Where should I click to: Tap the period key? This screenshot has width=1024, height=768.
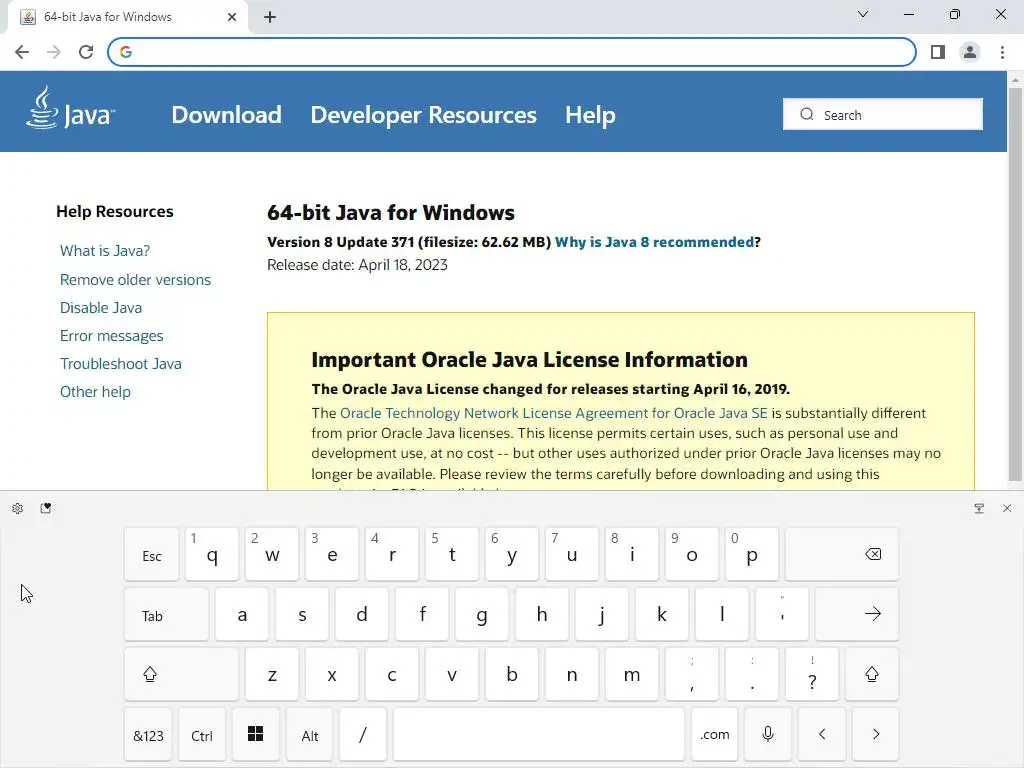(752, 675)
